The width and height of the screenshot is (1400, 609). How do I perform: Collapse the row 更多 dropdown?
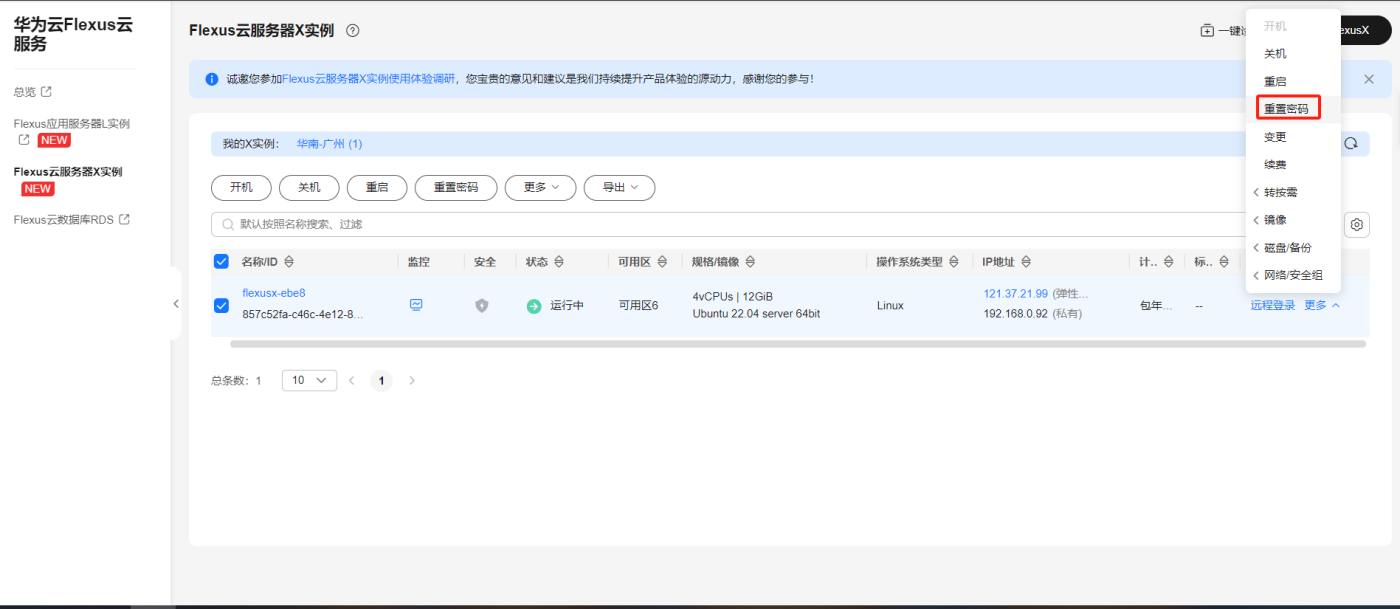(x=1322, y=305)
